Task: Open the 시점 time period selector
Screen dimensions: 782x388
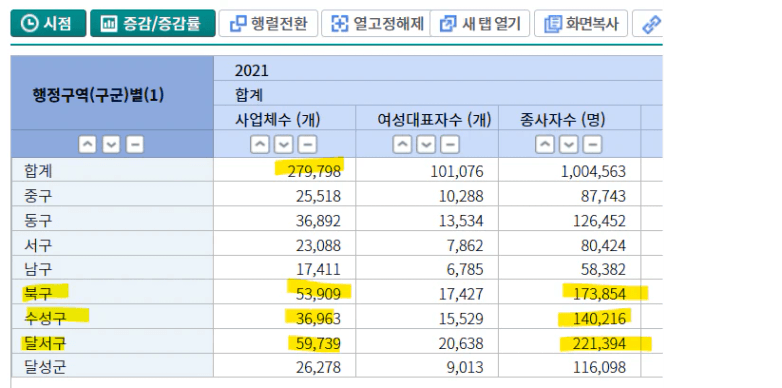Action: pos(48,23)
